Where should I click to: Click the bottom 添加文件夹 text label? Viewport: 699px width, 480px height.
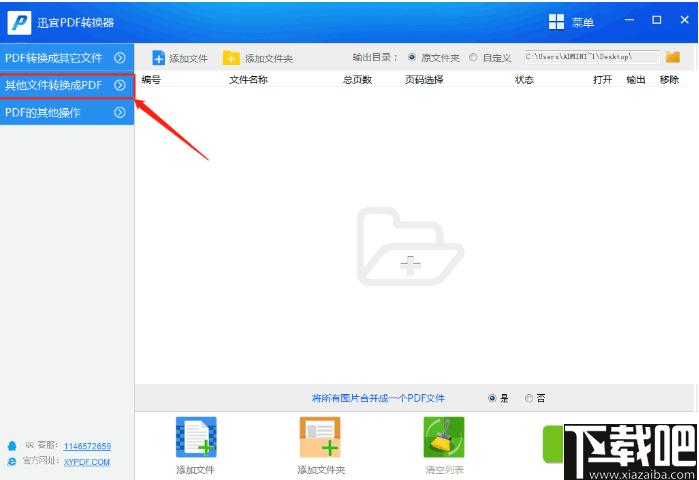coord(321,470)
